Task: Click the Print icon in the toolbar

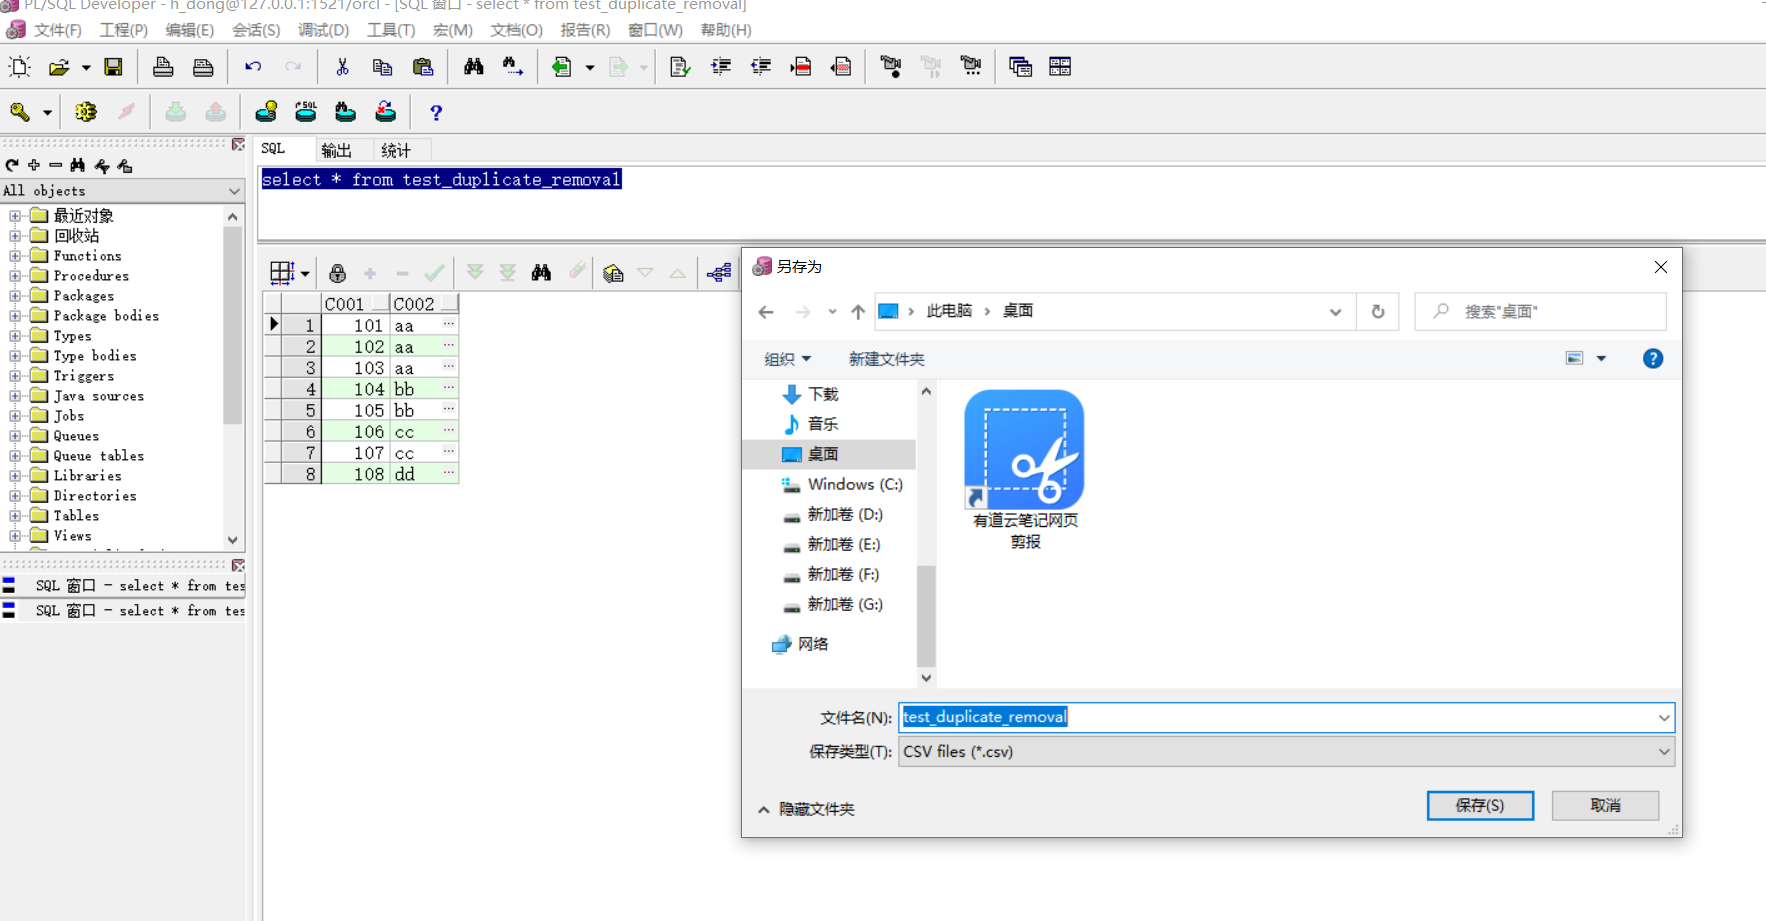Action: tap(164, 66)
